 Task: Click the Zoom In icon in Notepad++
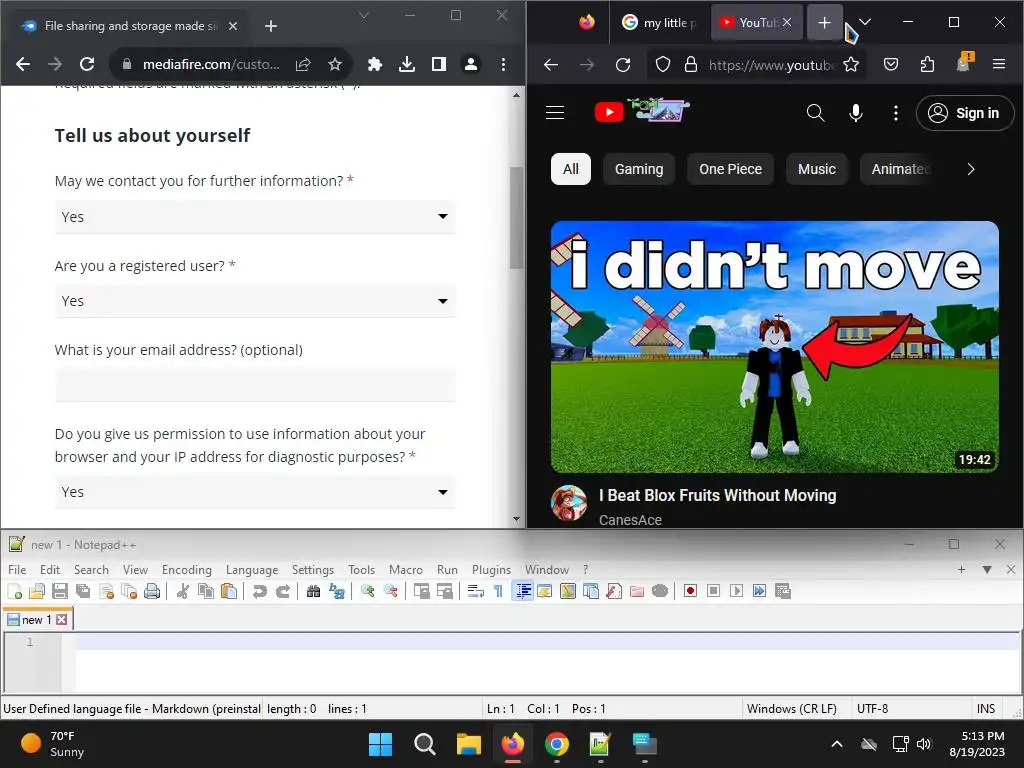click(368, 592)
